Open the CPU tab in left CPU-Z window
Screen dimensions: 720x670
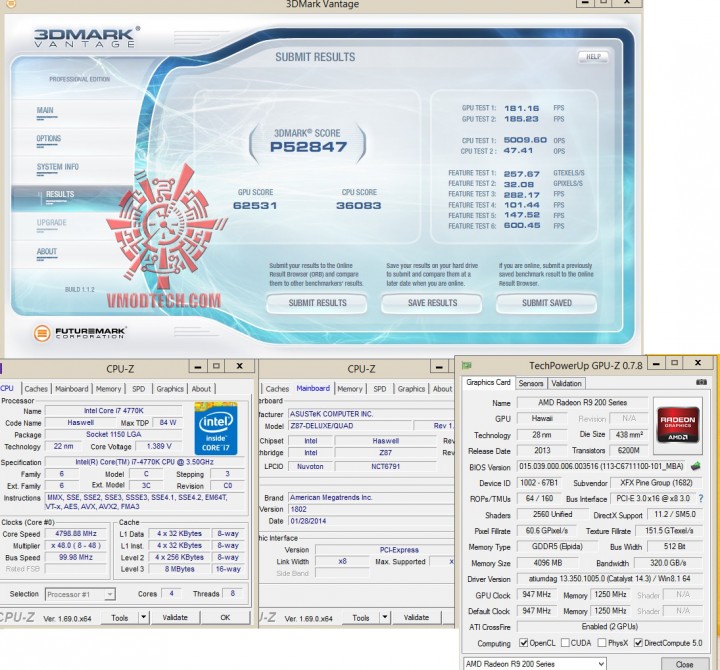7,388
